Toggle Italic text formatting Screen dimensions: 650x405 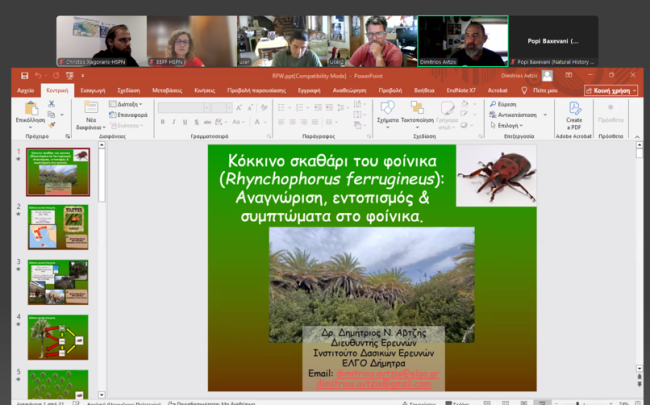click(172, 121)
